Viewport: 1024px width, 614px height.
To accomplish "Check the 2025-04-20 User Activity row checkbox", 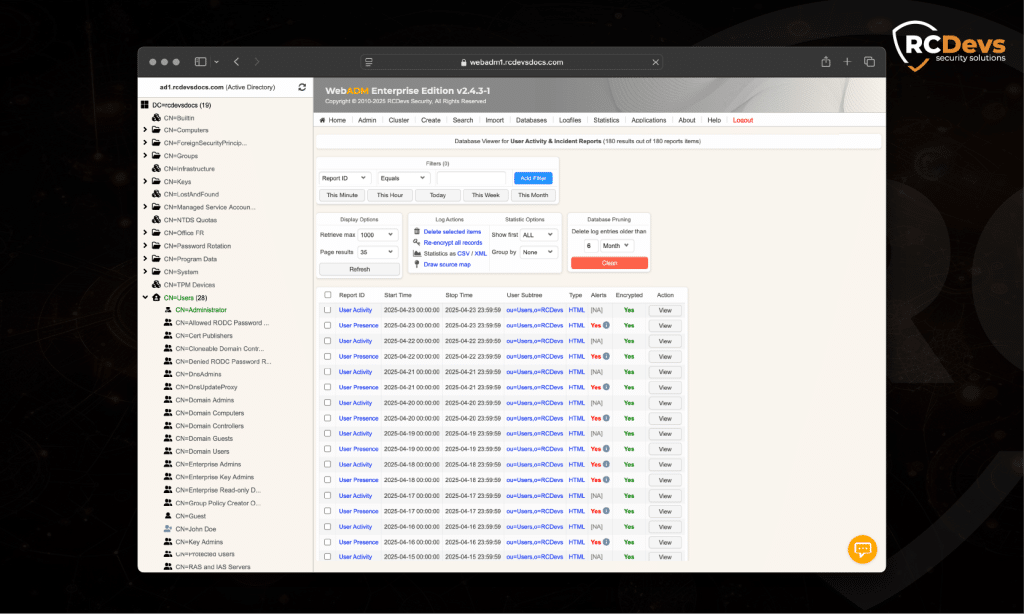I will click(328, 402).
